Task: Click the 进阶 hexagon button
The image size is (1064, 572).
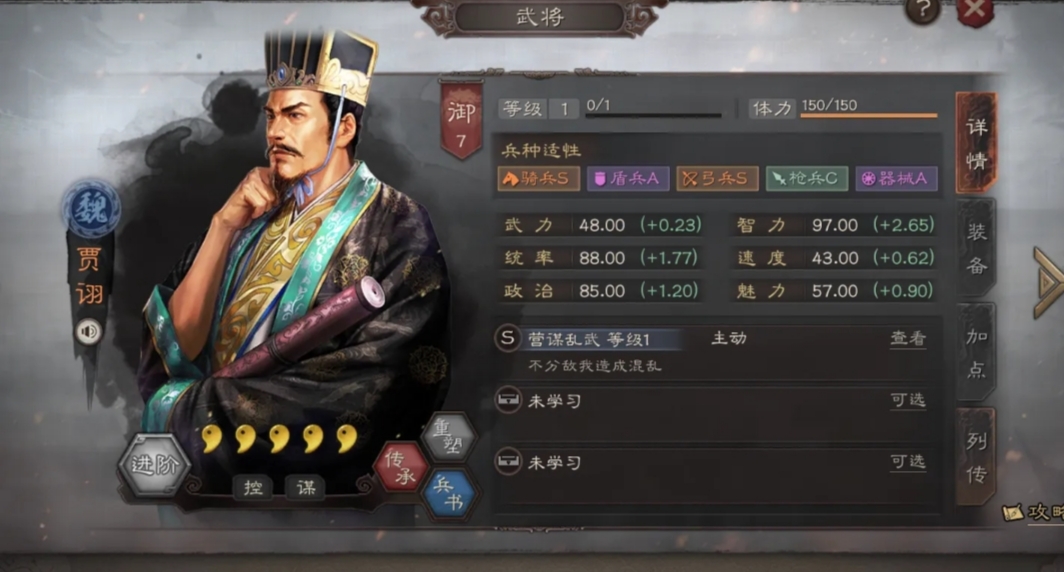Action: tap(154, 465)
